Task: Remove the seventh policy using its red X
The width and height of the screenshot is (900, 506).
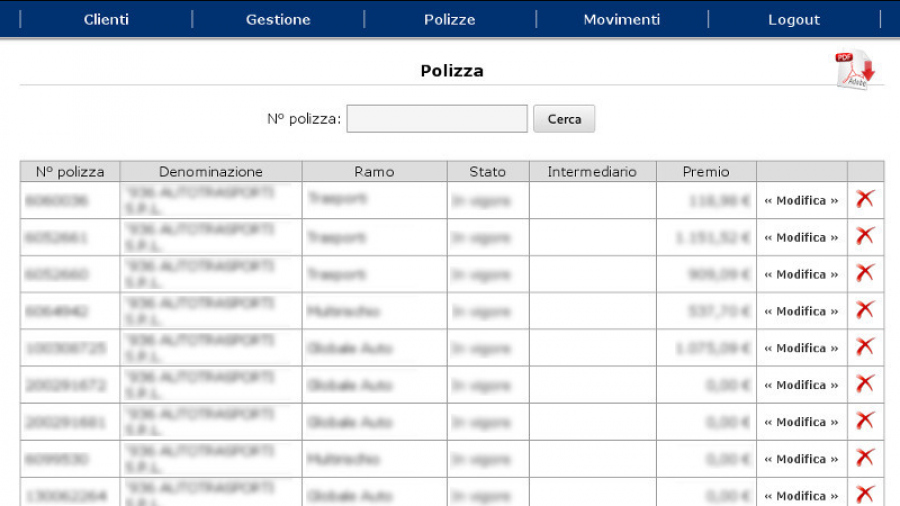Action: coord(865,421)
